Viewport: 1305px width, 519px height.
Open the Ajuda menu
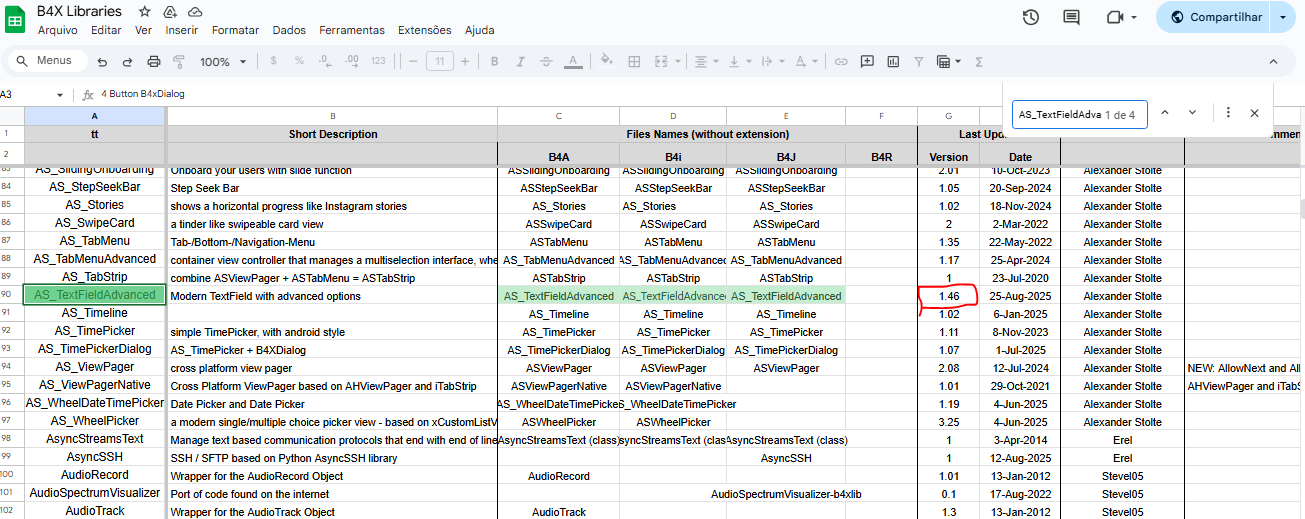(x=479, y=30)
